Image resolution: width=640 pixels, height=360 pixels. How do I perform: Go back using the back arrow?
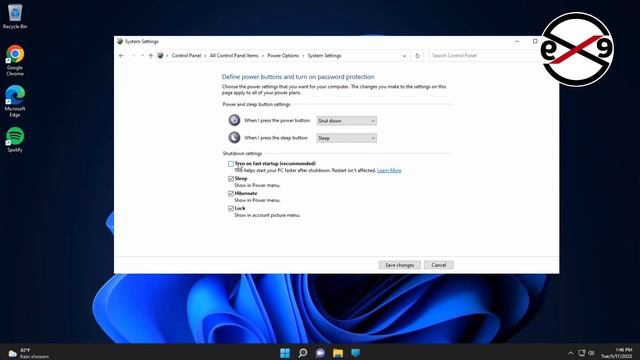click(121, 56)
